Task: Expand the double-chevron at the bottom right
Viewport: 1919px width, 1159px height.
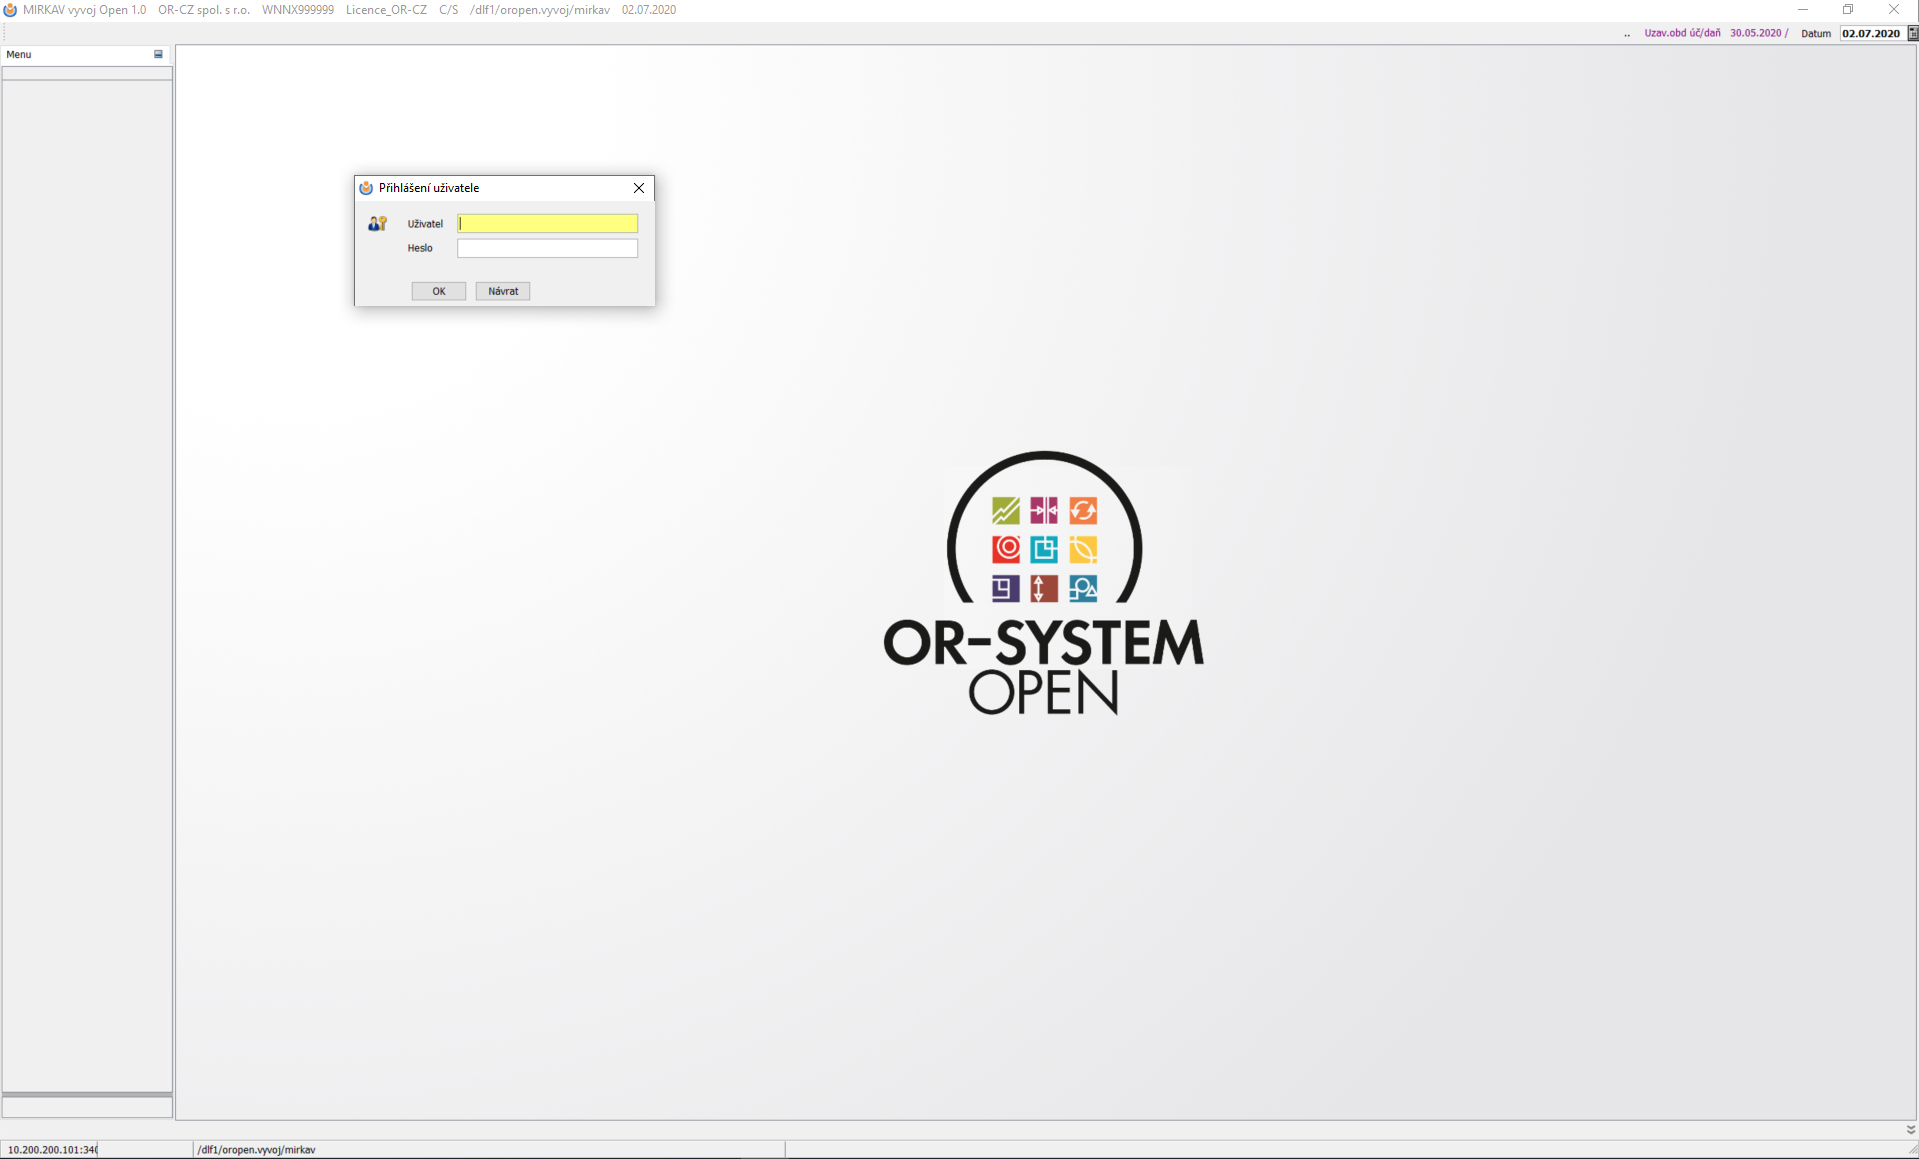Action: coord(1910,1129)
